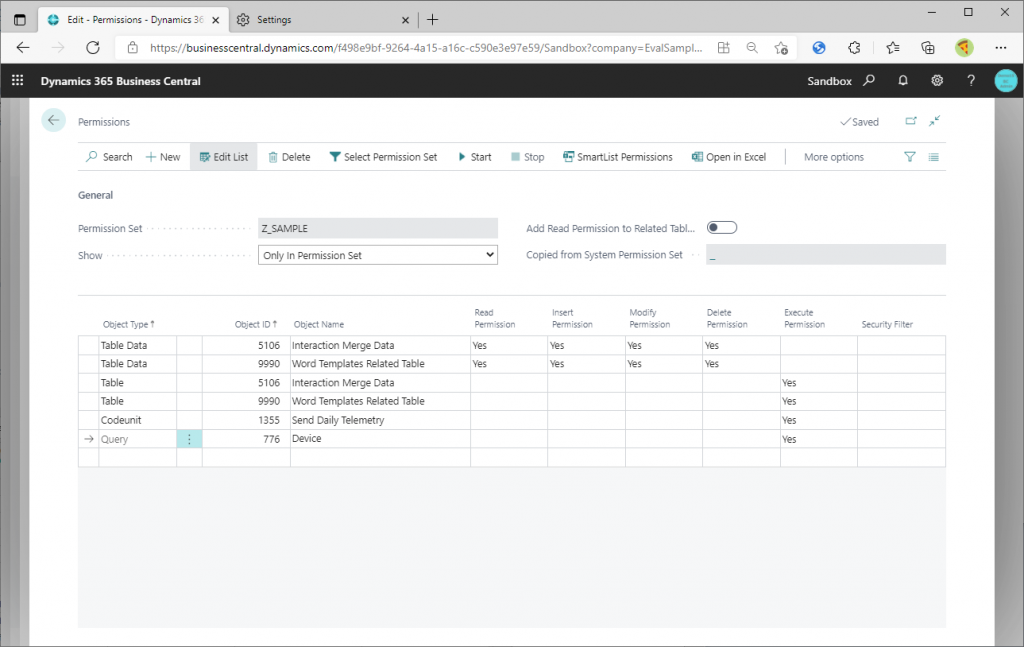
Task: Toggle the filter pane
Action: click(910, 157)
